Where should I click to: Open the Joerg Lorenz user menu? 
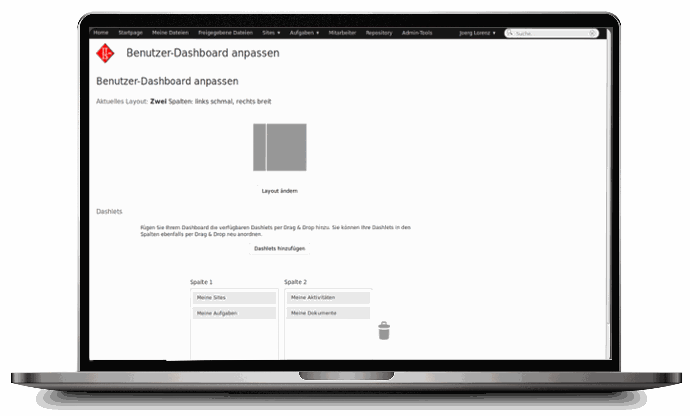477,33
